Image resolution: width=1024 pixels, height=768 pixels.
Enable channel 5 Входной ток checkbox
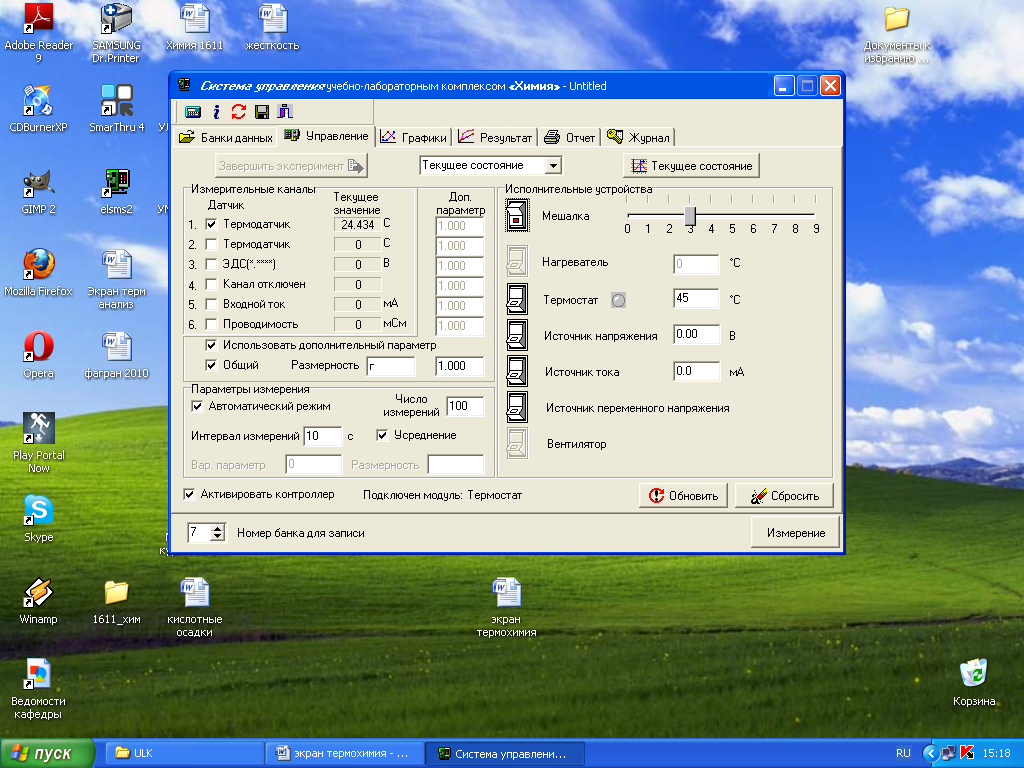click(x=211, y=304)
